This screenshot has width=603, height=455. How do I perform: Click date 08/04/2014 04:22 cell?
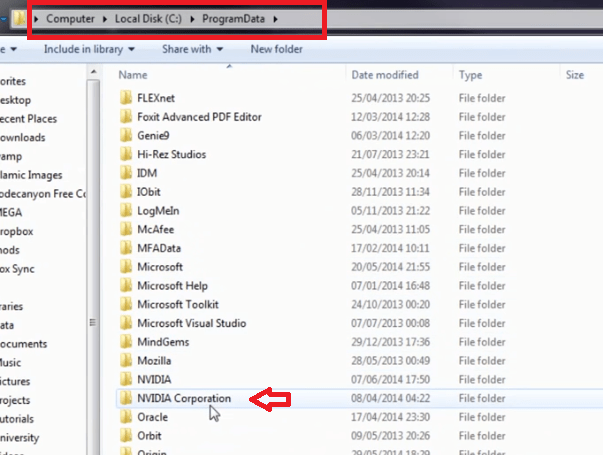tap(390, 398)
